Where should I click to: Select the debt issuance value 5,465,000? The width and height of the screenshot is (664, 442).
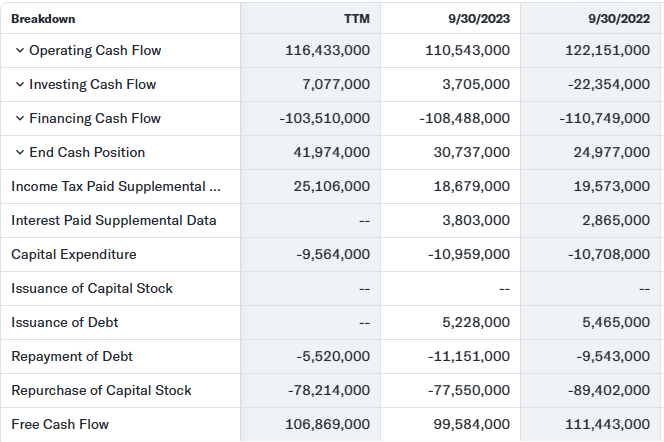616,322
